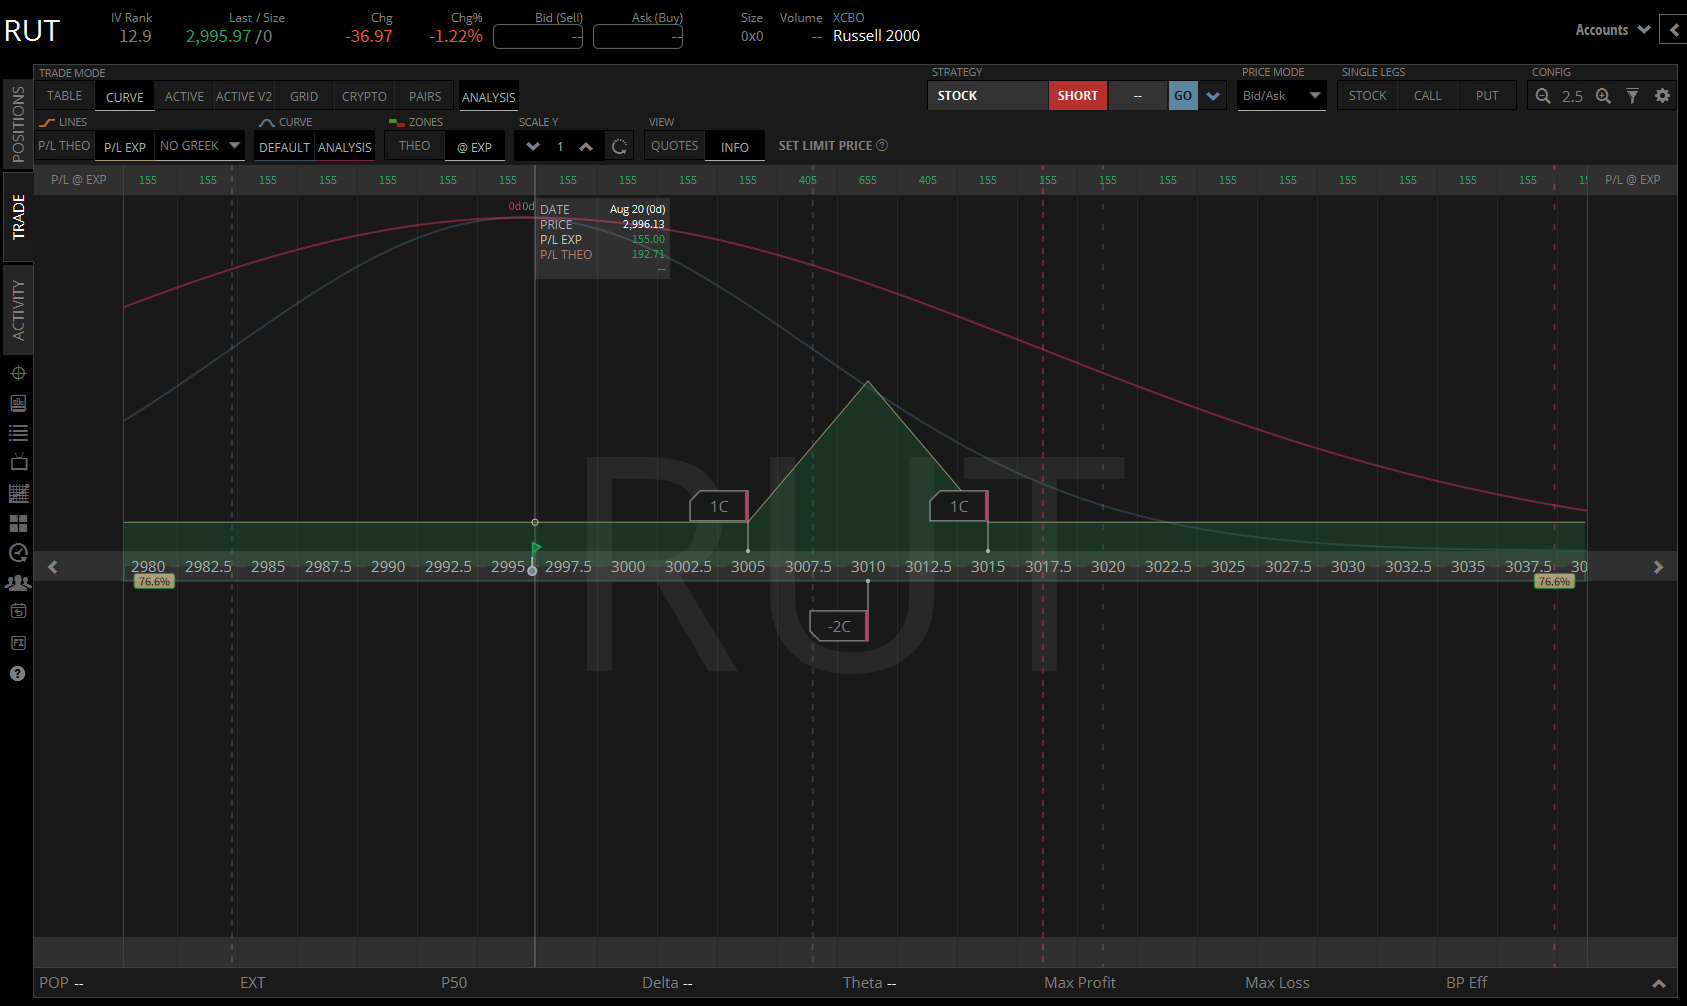The width and height of the screenshot is (1687, 1006).
Task: Switch to ANALYSIS trade mode
Action: 489,97
